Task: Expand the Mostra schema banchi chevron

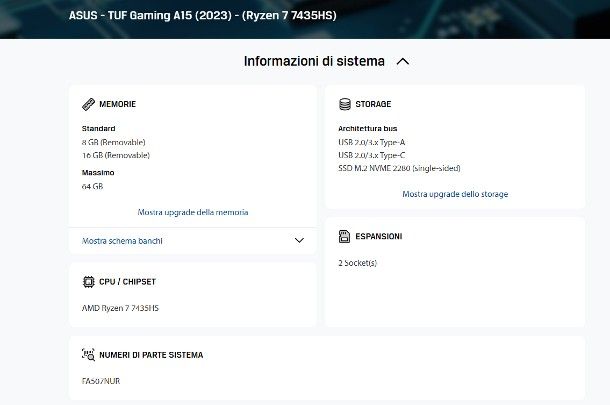Action: coord(299,240)
